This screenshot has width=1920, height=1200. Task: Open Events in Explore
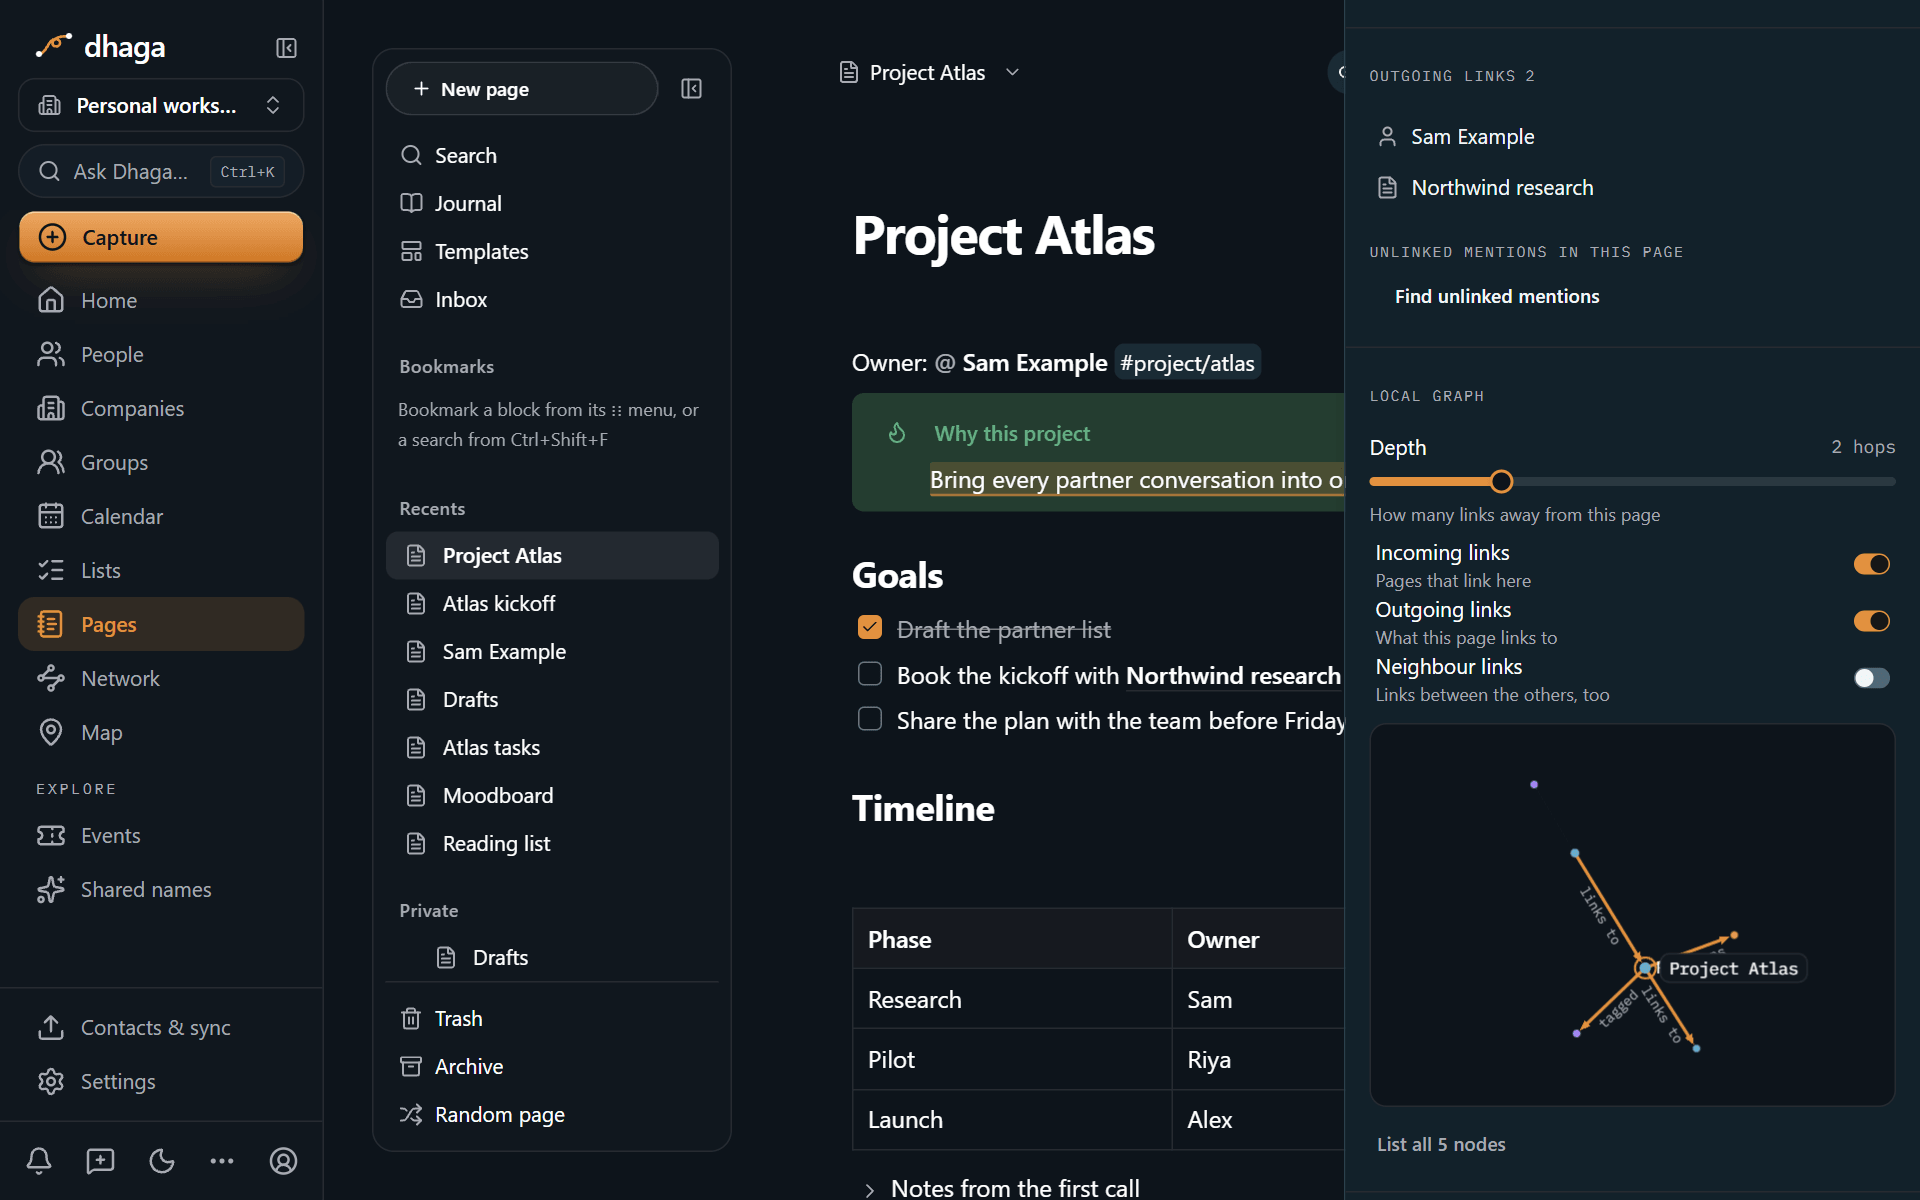(161, 835)
